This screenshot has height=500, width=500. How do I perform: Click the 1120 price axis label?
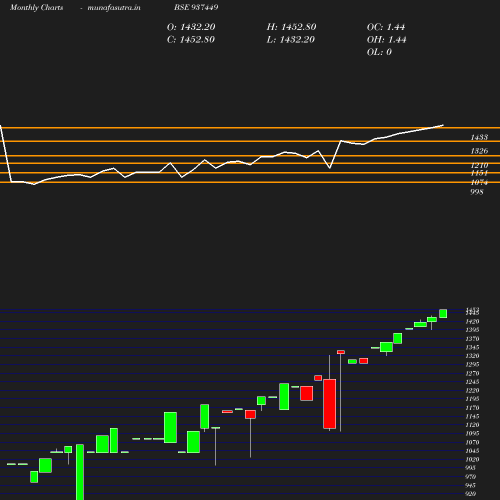(472, 425)
